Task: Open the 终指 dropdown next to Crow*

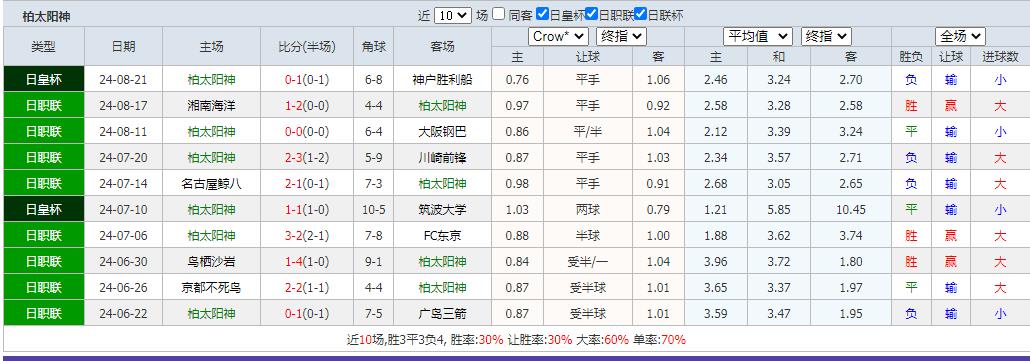Action: tap(621, 37)
